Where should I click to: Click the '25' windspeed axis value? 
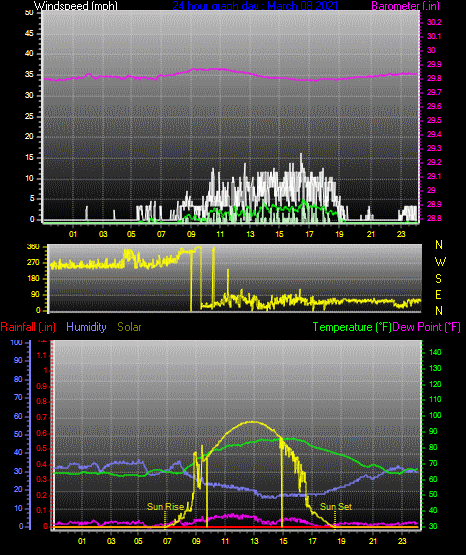(x=29, y=116)
